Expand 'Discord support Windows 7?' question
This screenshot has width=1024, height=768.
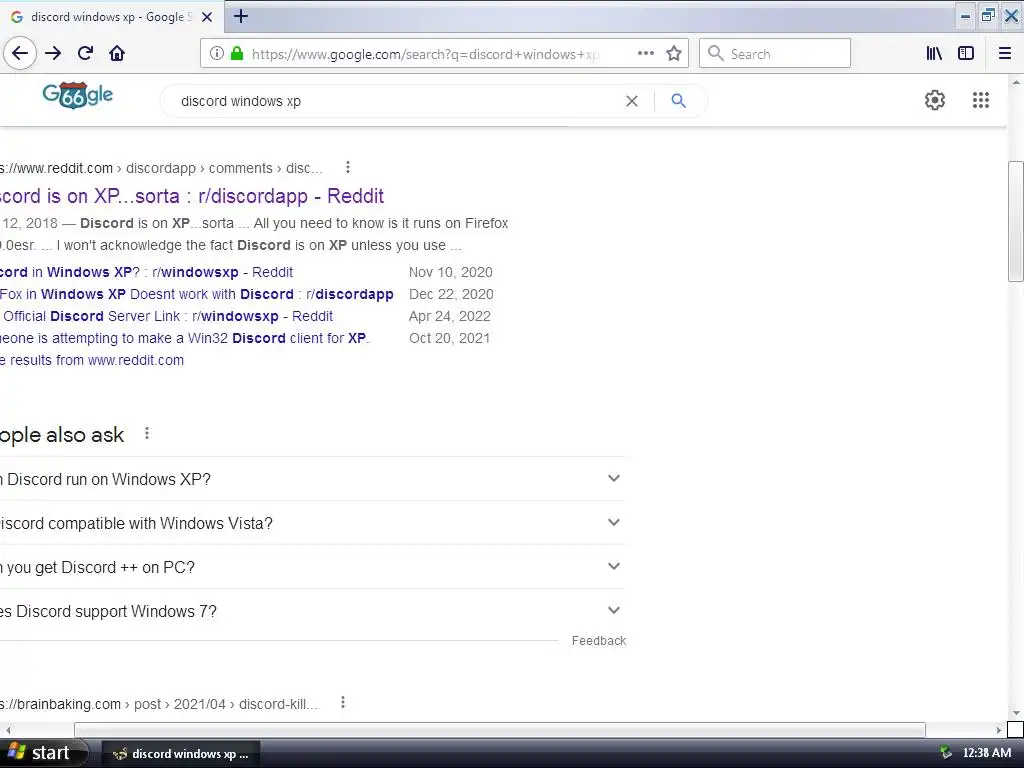click(x=313, y=611)
